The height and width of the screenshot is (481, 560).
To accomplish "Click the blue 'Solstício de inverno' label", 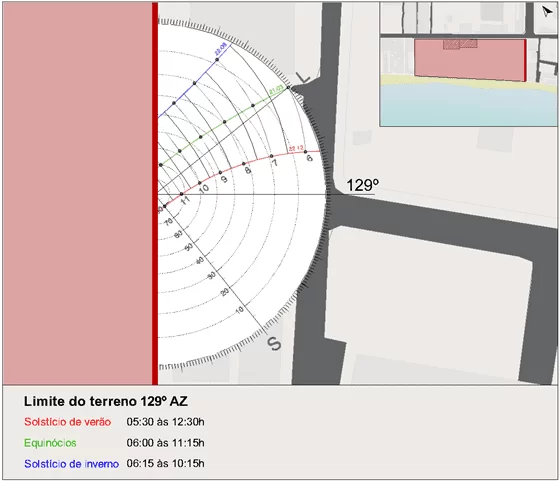I will 71,464.
